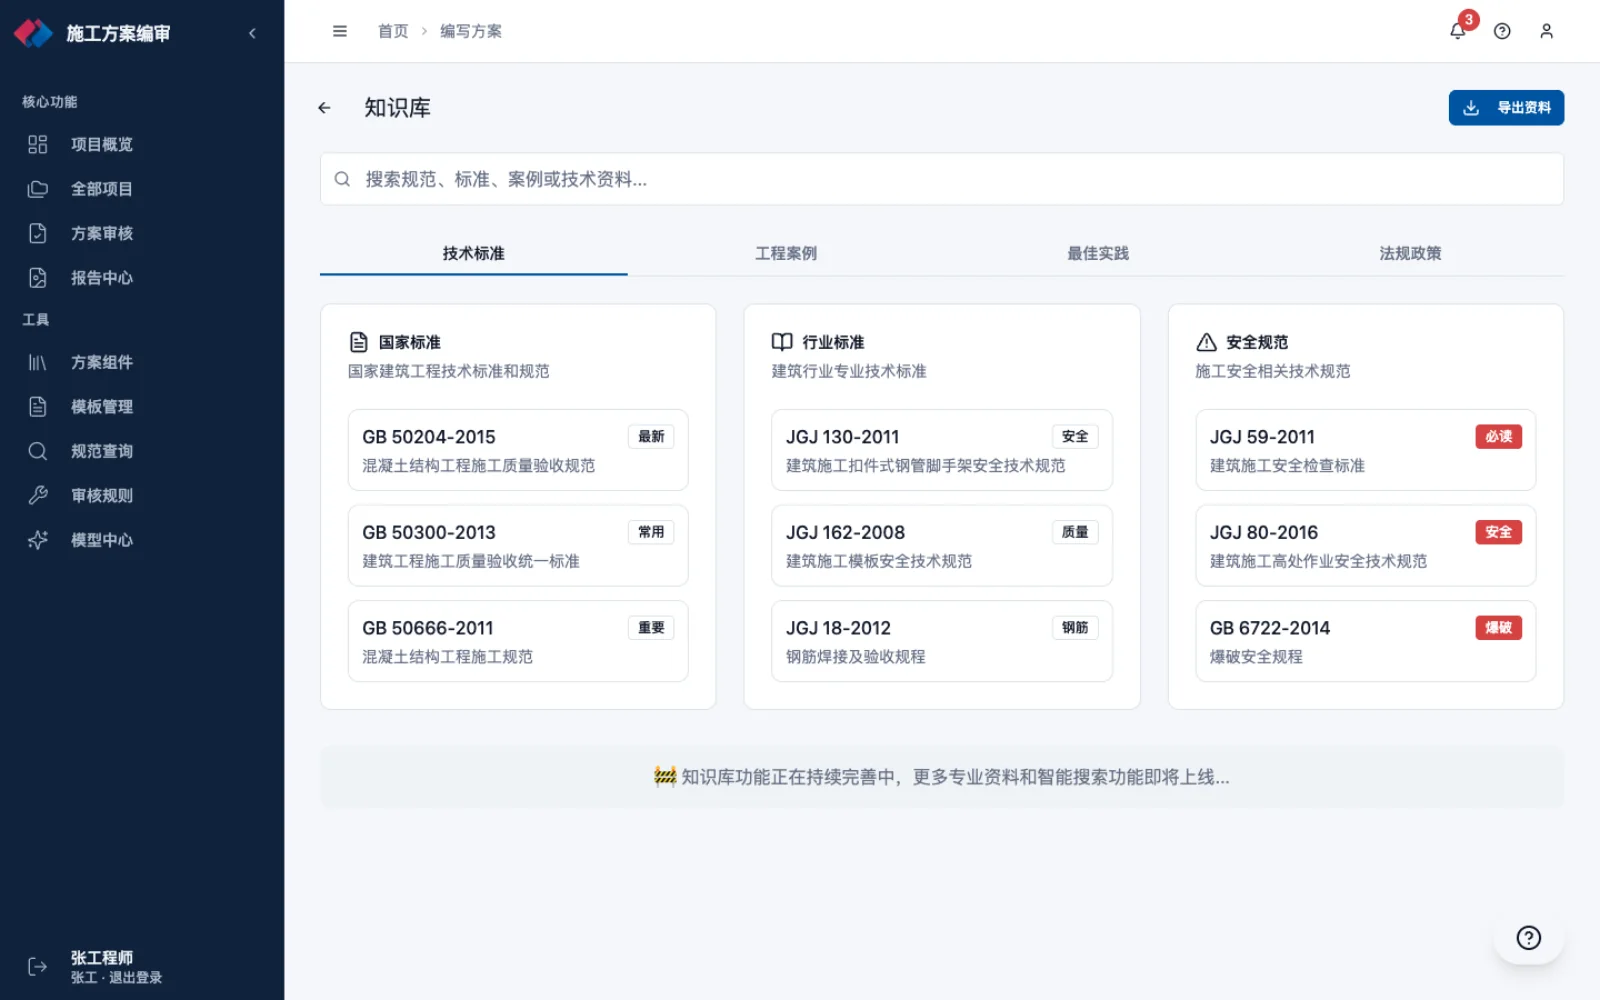Open the JGJ 130-2011 scaffold standard
This screenshot has width=1600, height=1000.
click(942, 450)
